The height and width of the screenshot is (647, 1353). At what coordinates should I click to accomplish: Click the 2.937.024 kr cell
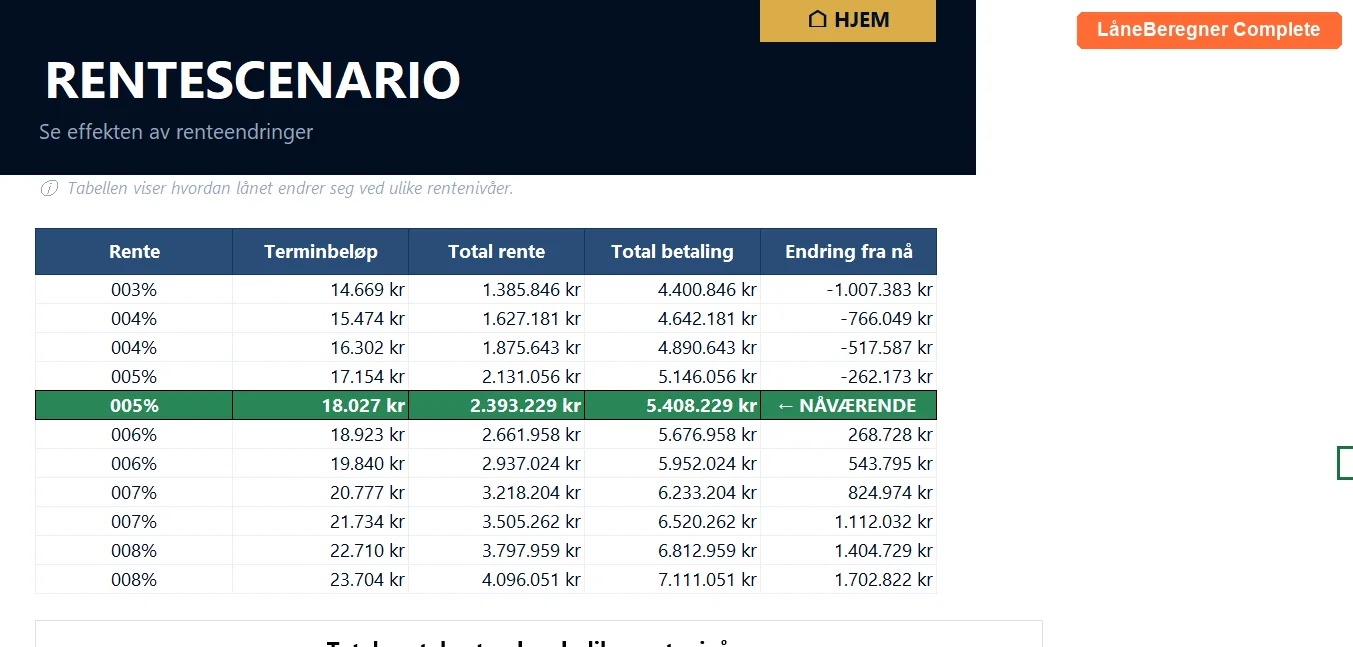[x=497, y=464]
